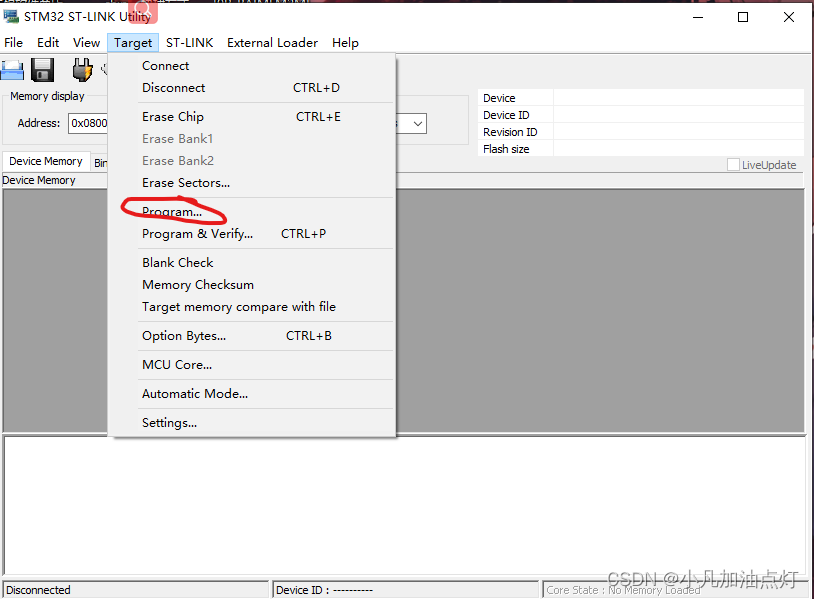Maximize the ST-LINK Utility window
The width and height of the screenshot is (814, 599).
743,17
